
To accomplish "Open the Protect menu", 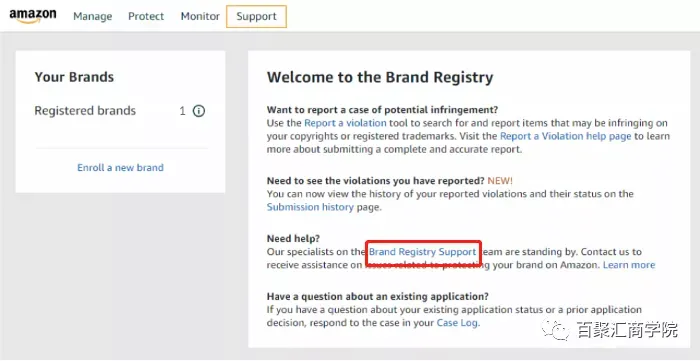I will 146,17.
